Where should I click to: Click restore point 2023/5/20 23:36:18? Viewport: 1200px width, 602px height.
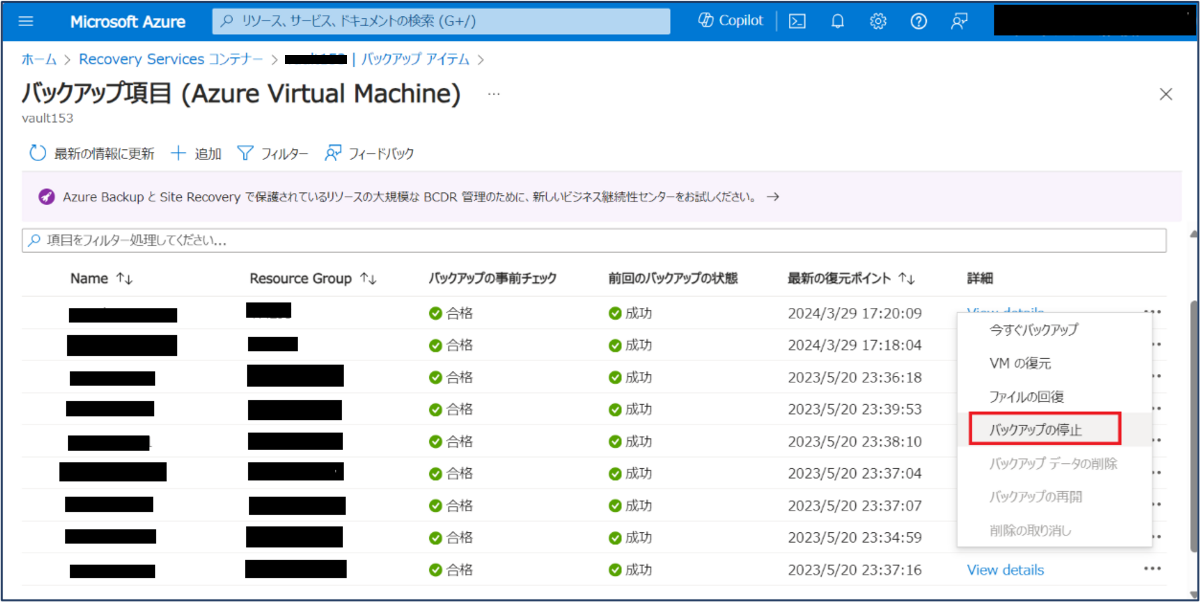[x=854, y=377]
